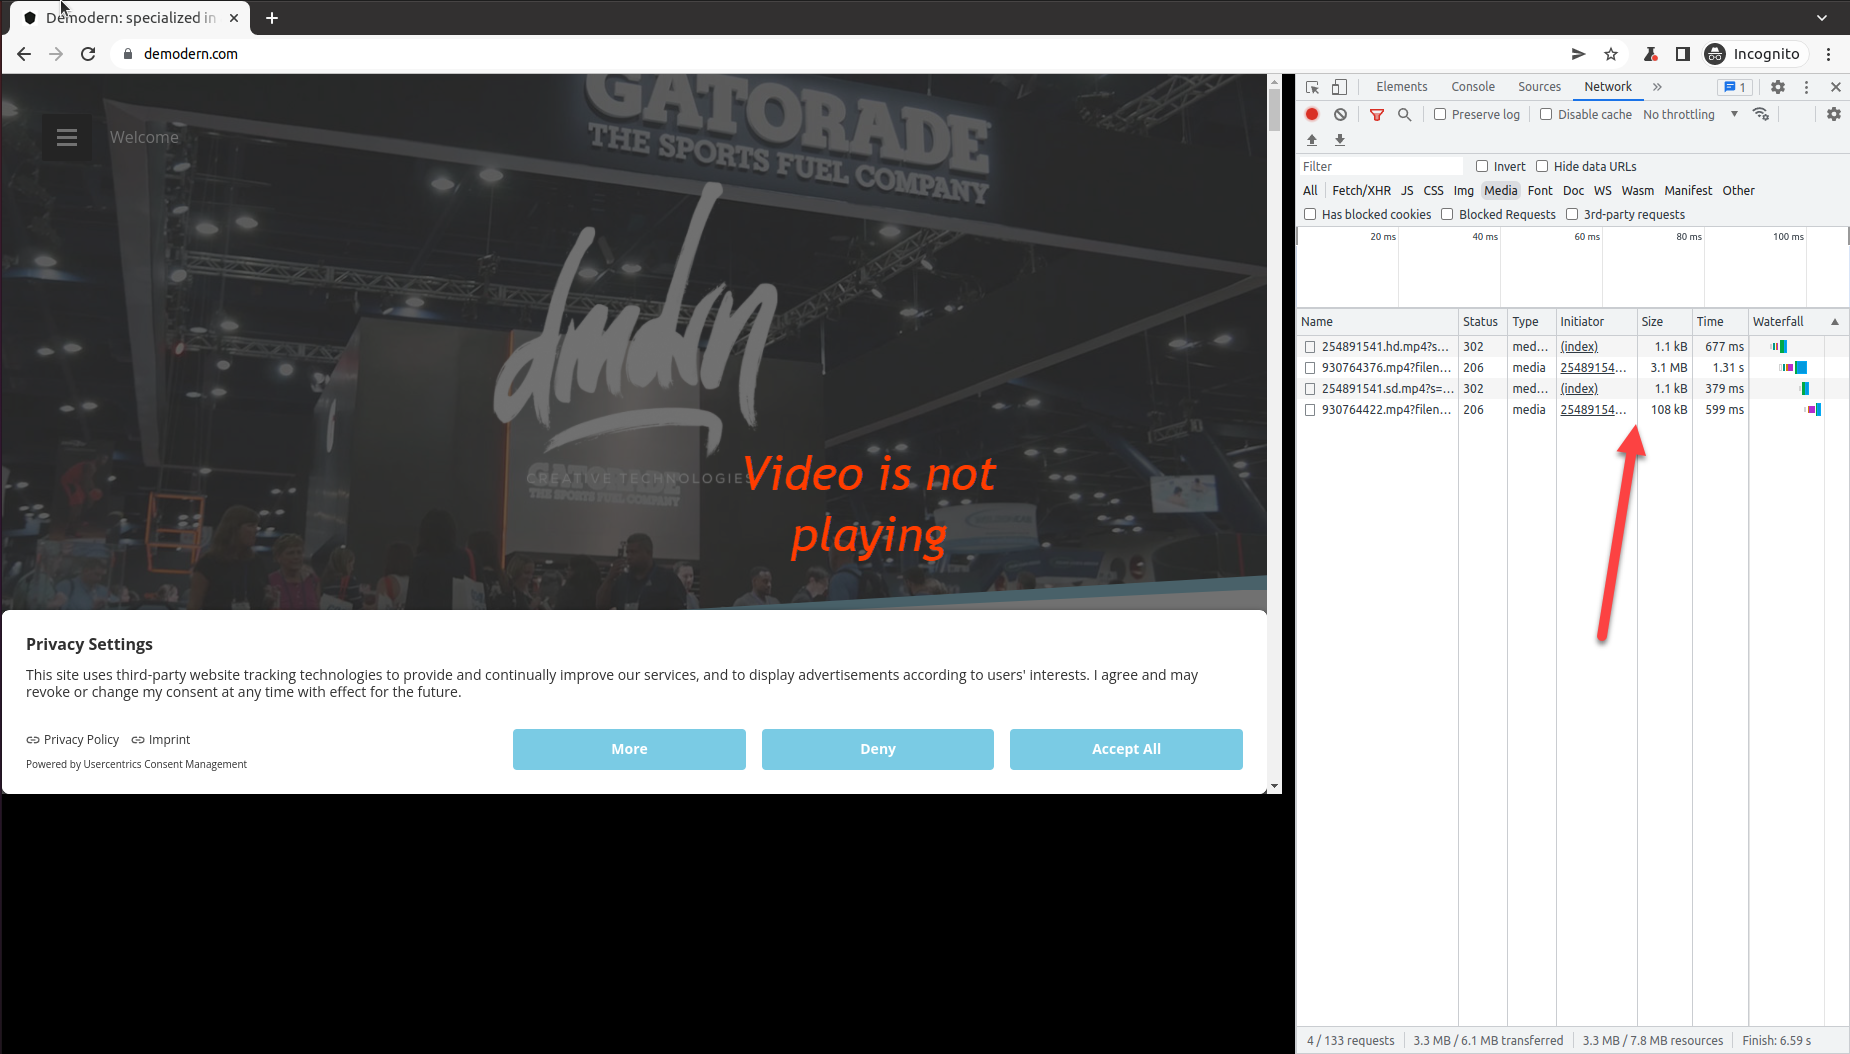
Task: Import a HAR file with the upload arrow
Action: pos(1312,140)
